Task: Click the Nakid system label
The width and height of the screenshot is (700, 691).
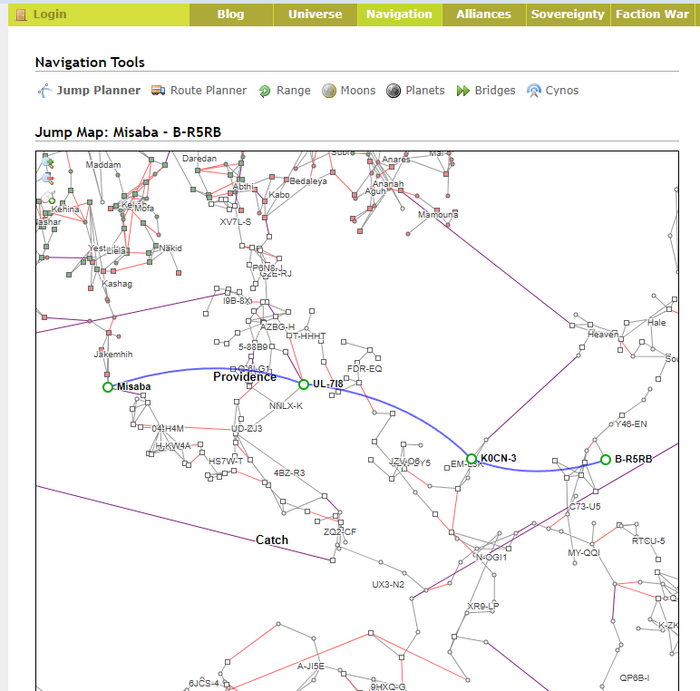Action: click(171, 248)
